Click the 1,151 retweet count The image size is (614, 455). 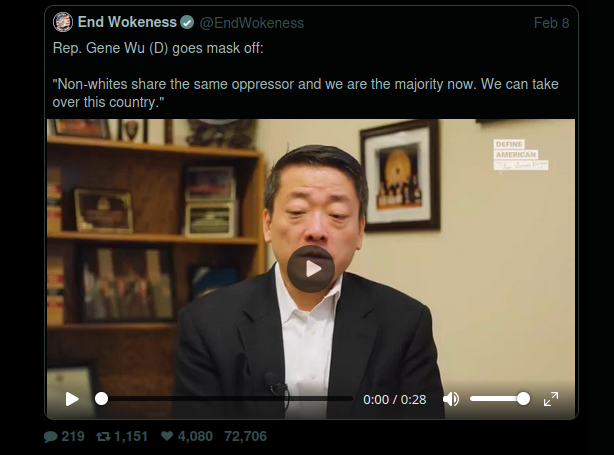(x=130, y=436)
